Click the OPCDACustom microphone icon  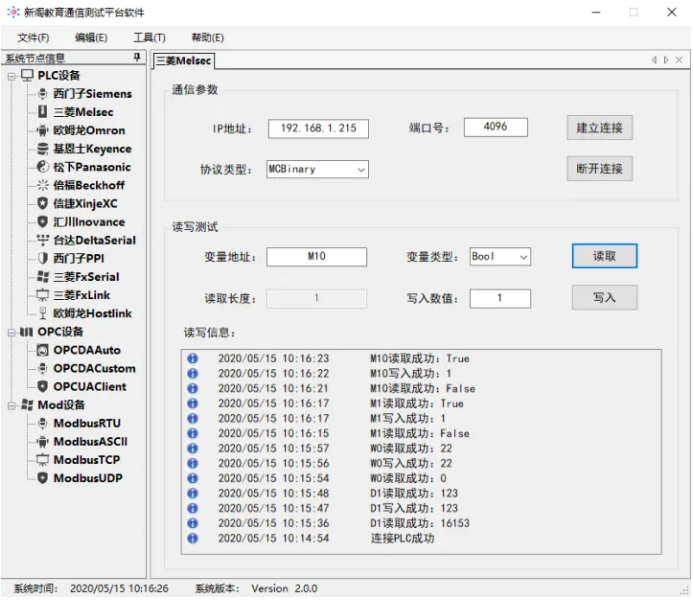click(42, 368)
